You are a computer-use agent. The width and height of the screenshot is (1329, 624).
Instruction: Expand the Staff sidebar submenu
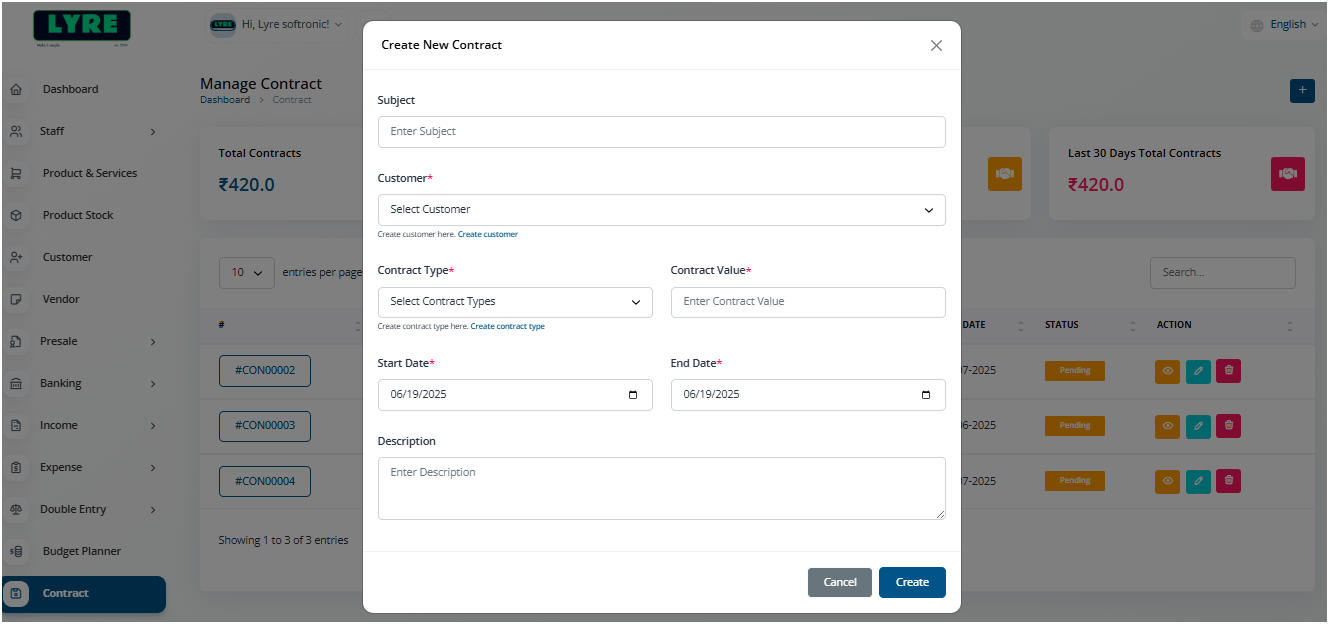pos(153,132)
